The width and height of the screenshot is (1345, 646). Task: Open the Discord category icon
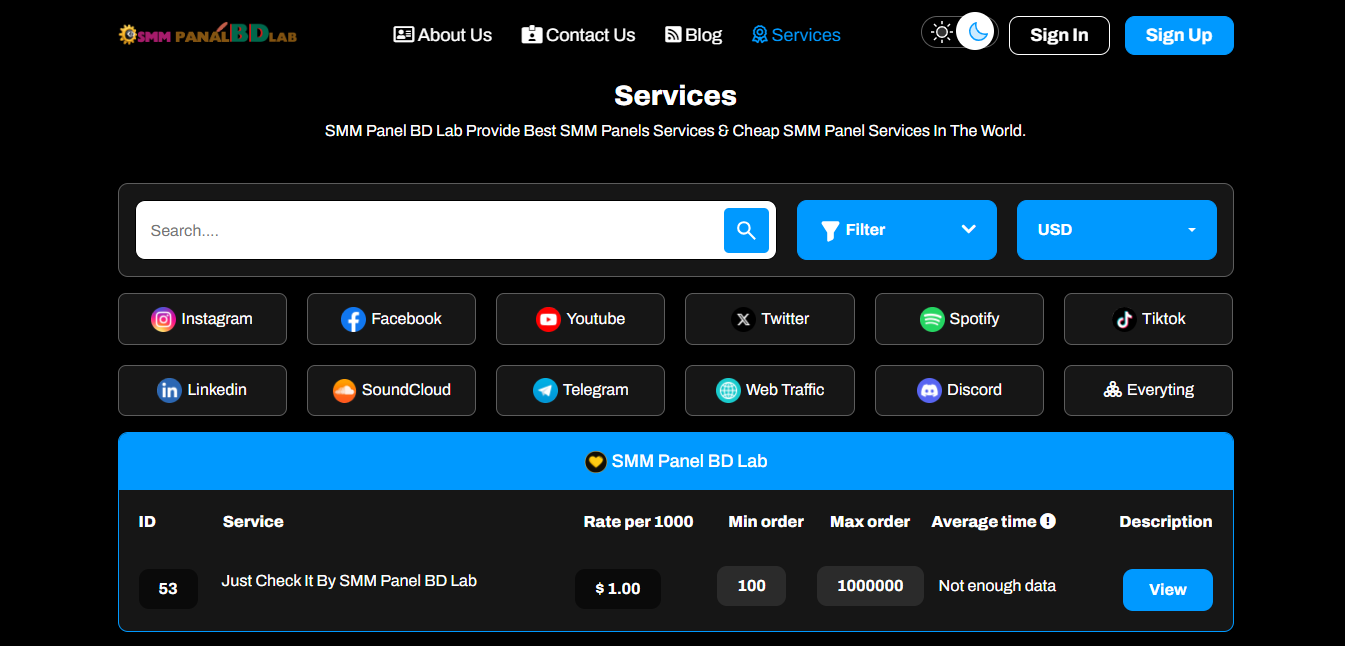pos(929,390)
